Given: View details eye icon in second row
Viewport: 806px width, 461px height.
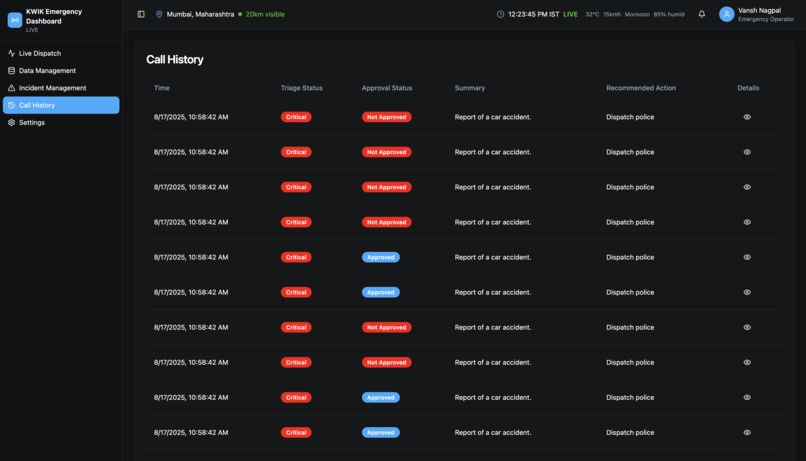Looking at the screenshot, I should click(x=747, y=152).
